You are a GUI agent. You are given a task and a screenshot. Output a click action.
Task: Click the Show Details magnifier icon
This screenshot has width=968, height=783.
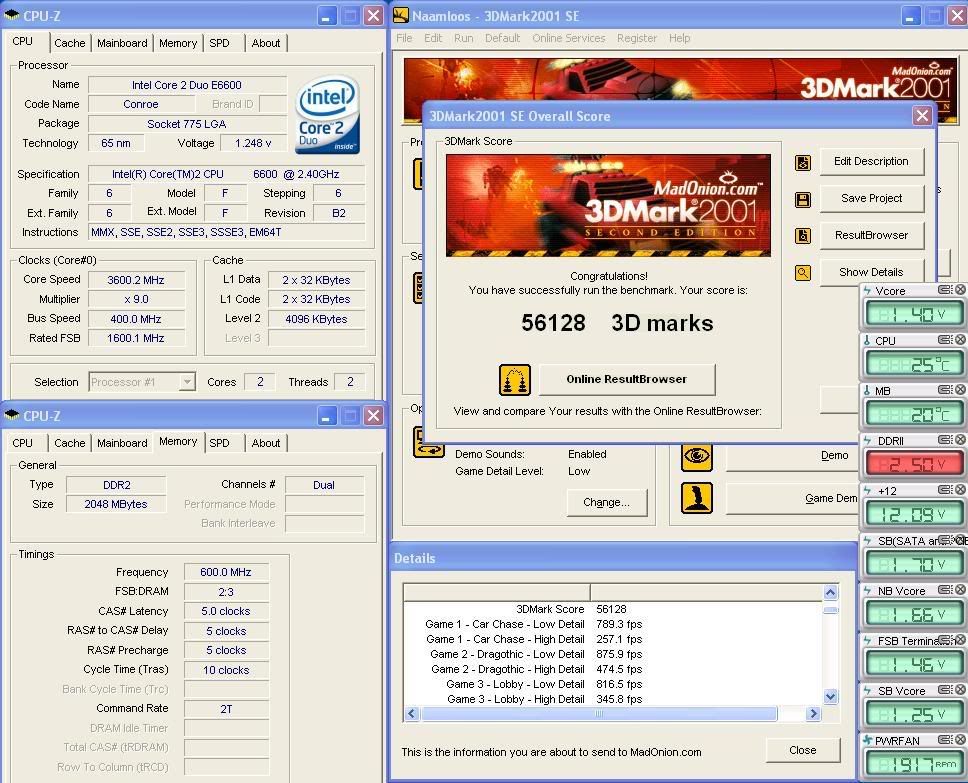[803, 272]
